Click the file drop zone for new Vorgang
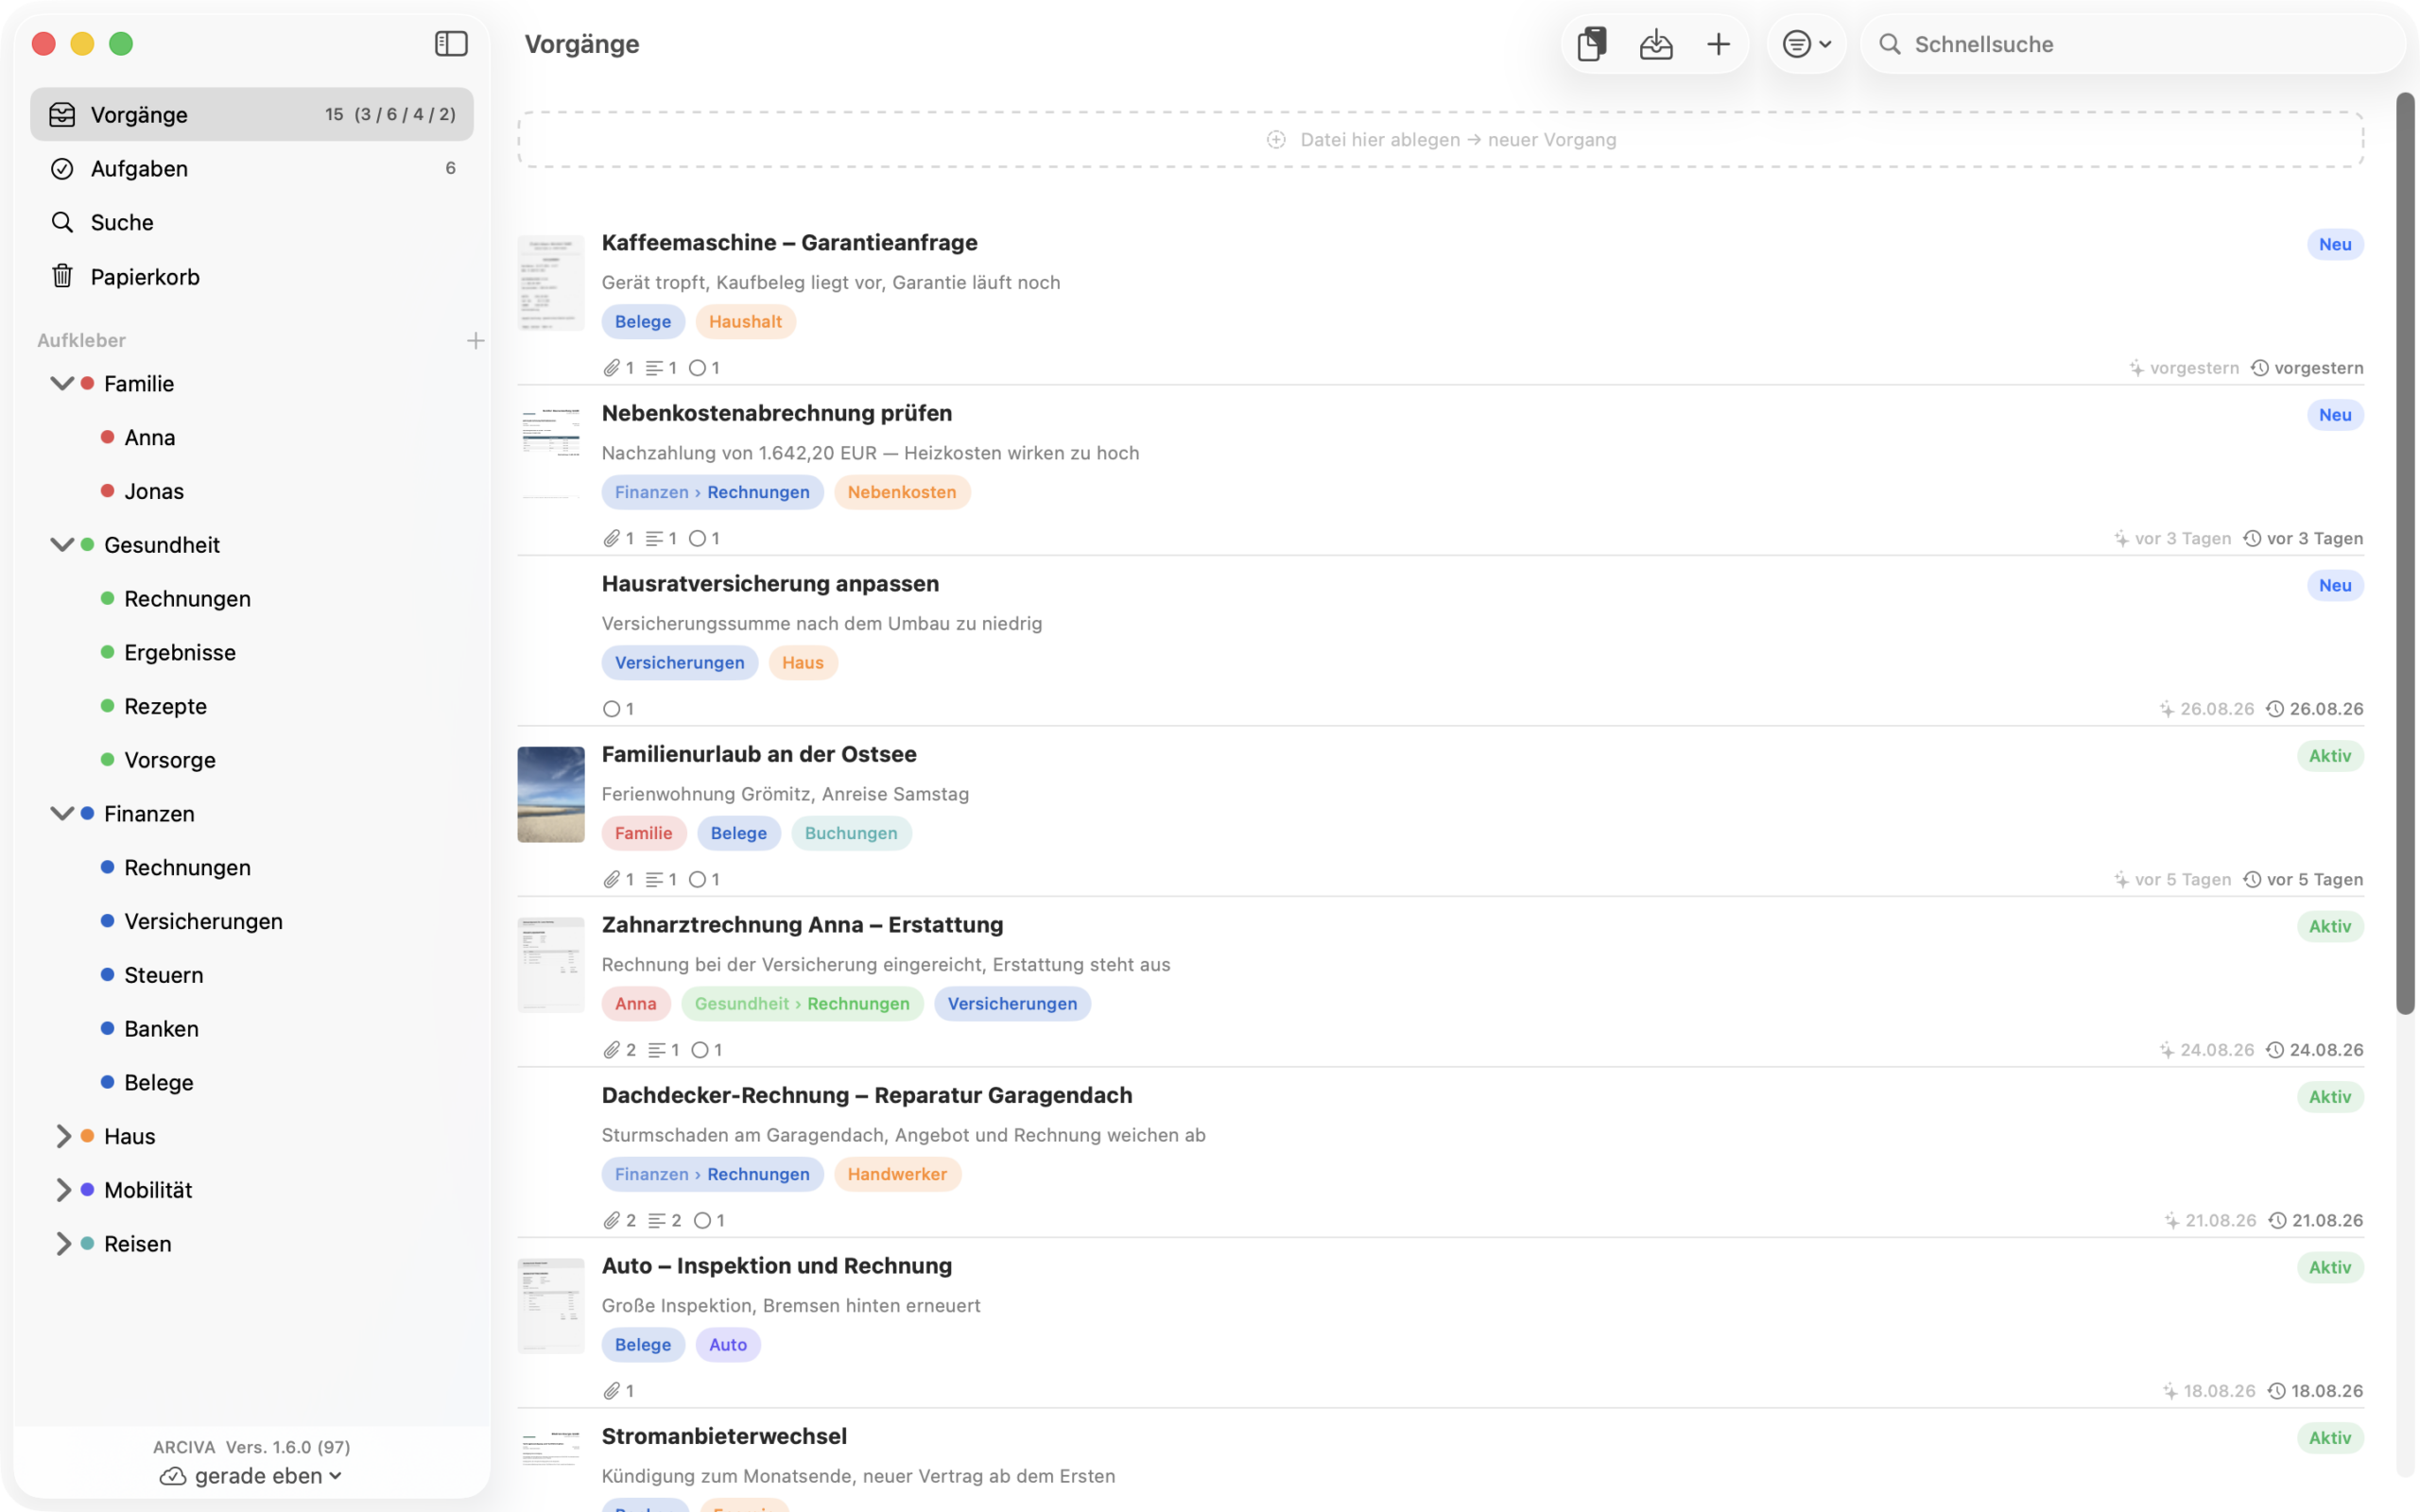 click(1440, 140)
